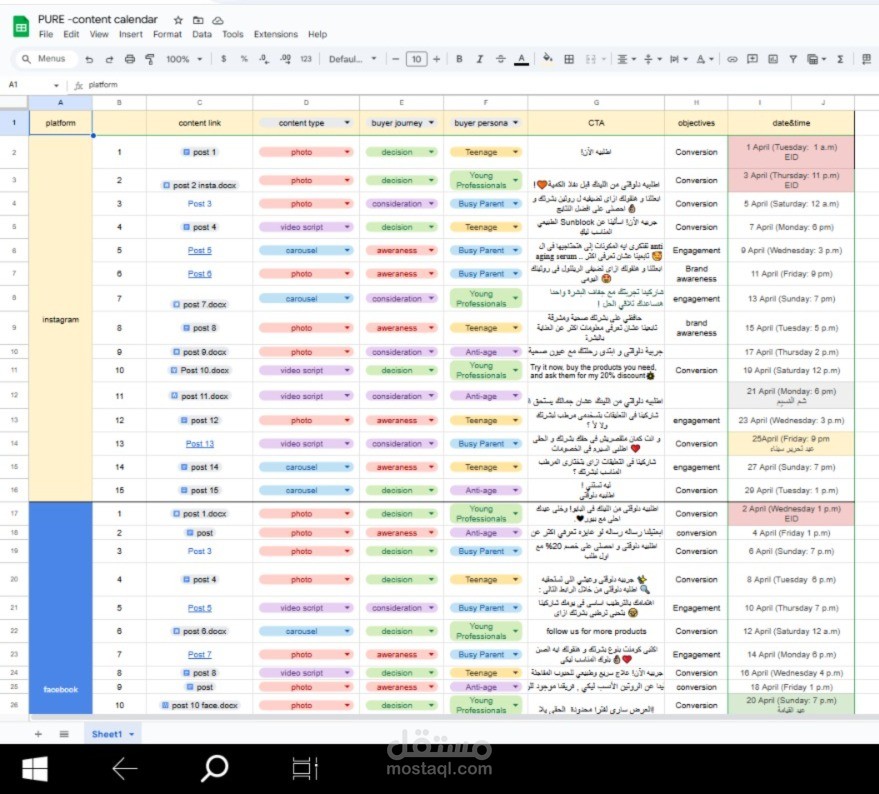Click the taskbar search magnifier
This screenshot has width=879, height=794.
[214, 768]
